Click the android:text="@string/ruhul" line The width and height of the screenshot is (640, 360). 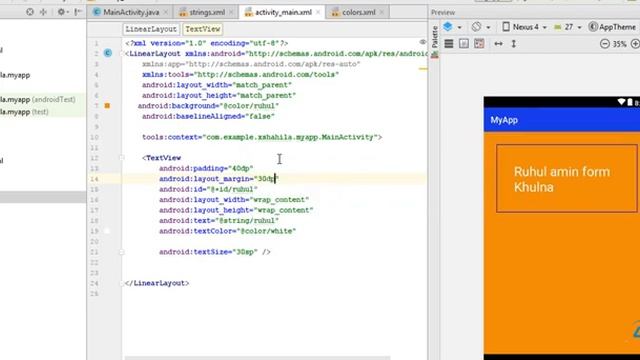point(219,220)
